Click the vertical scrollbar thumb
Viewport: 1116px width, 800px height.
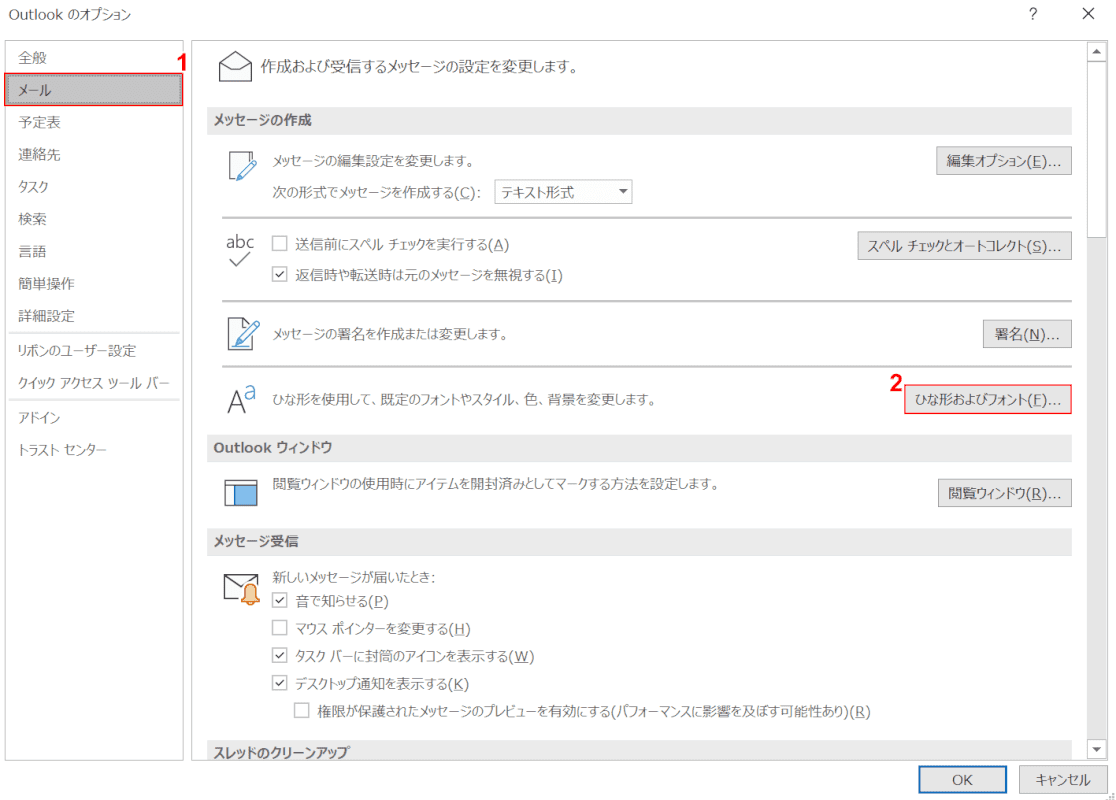[1097, 149]
